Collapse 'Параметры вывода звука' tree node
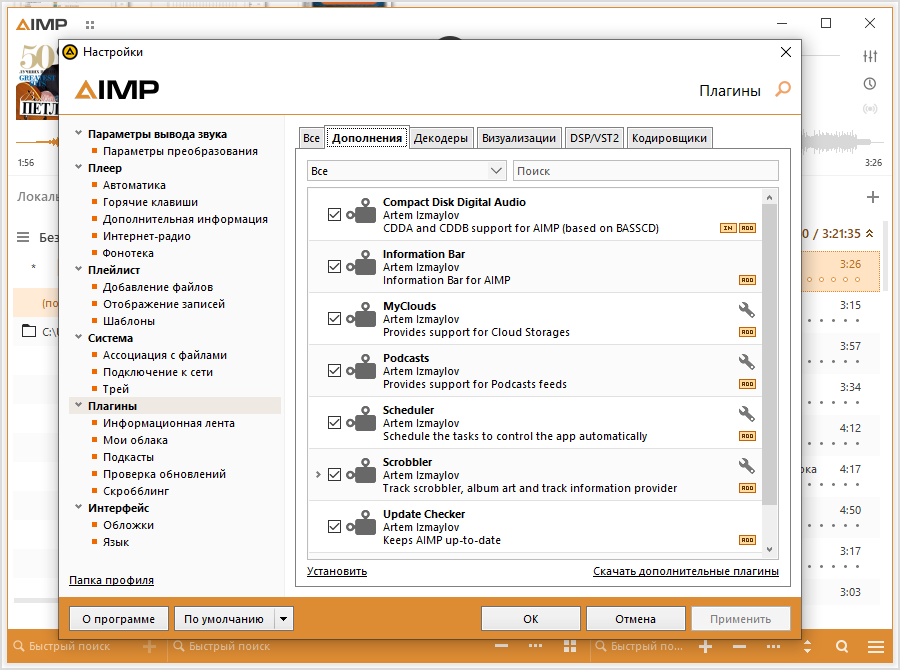Viewport: 900px width, 670px height. click(x=79, y=133)
